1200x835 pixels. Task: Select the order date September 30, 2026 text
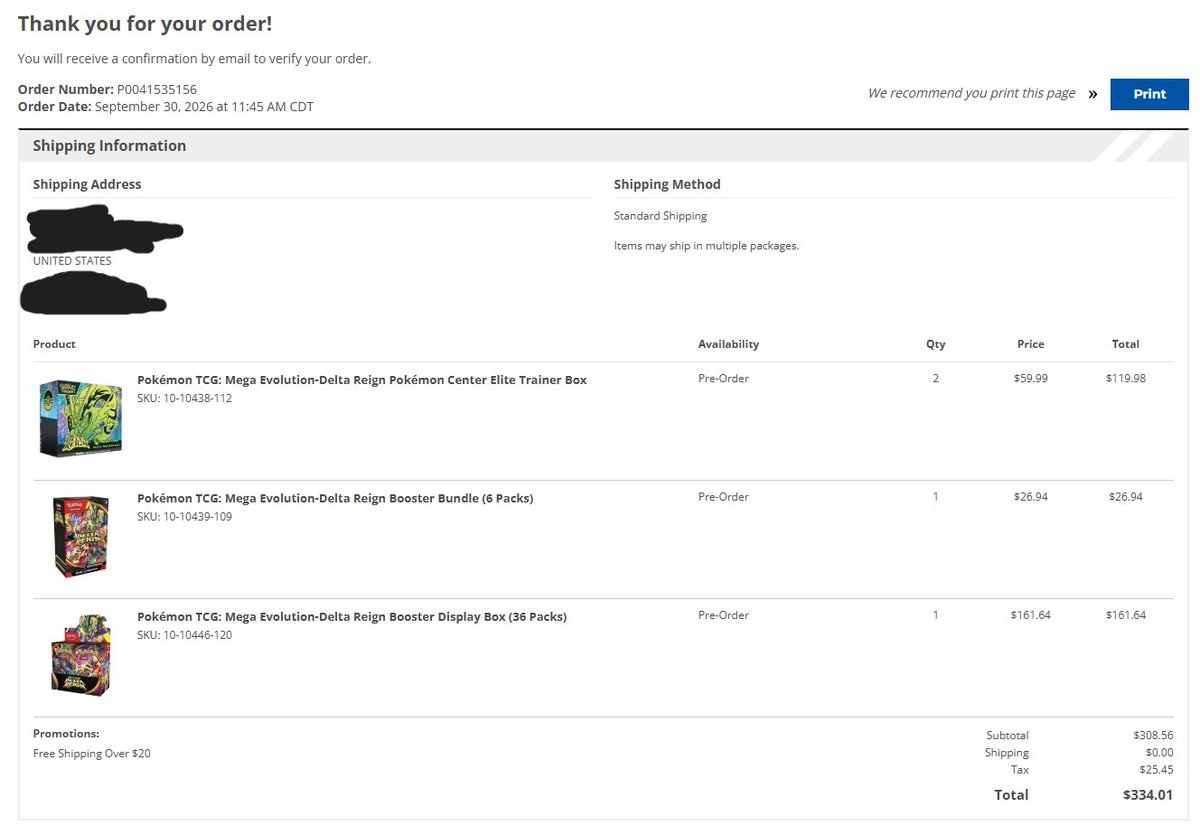[204, 107]
